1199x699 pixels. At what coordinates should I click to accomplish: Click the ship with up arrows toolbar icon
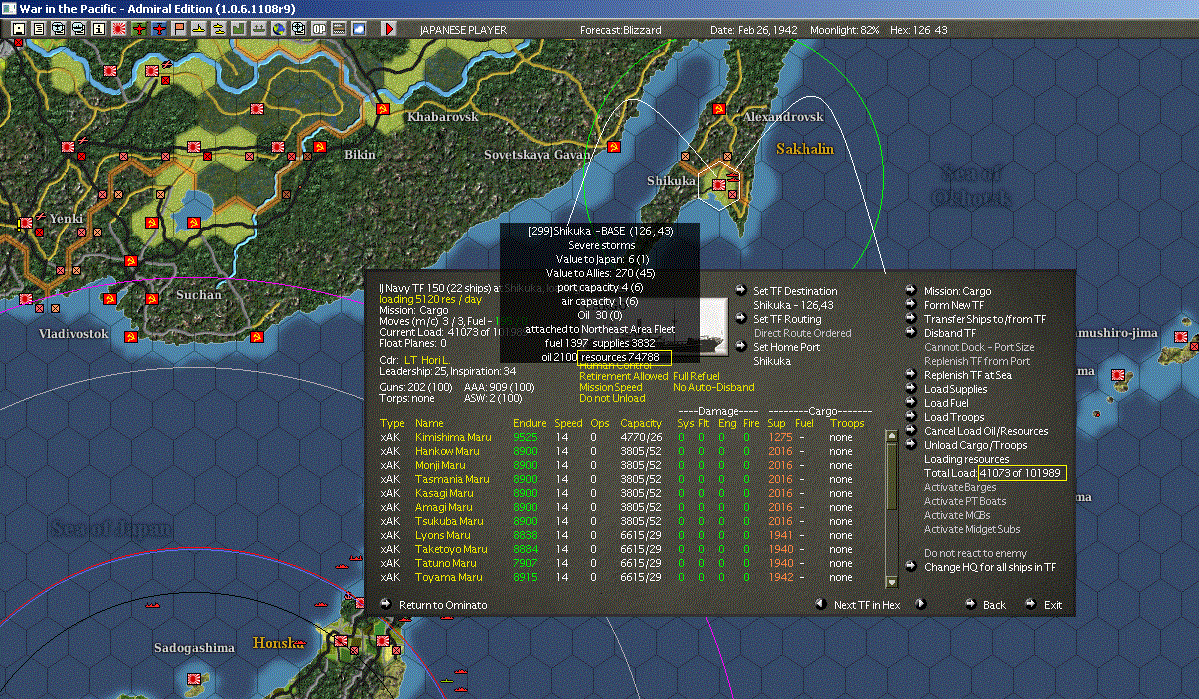[x=258, y=29]
